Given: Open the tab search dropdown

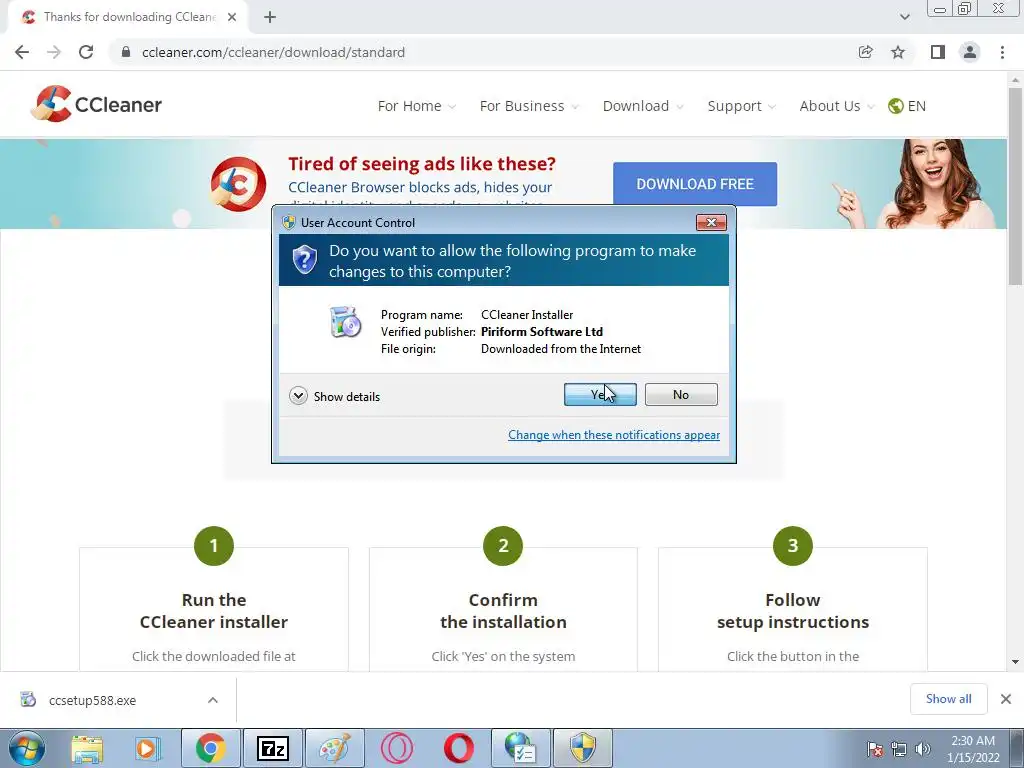Looking at the screenshot, I should tap(904, 17).
